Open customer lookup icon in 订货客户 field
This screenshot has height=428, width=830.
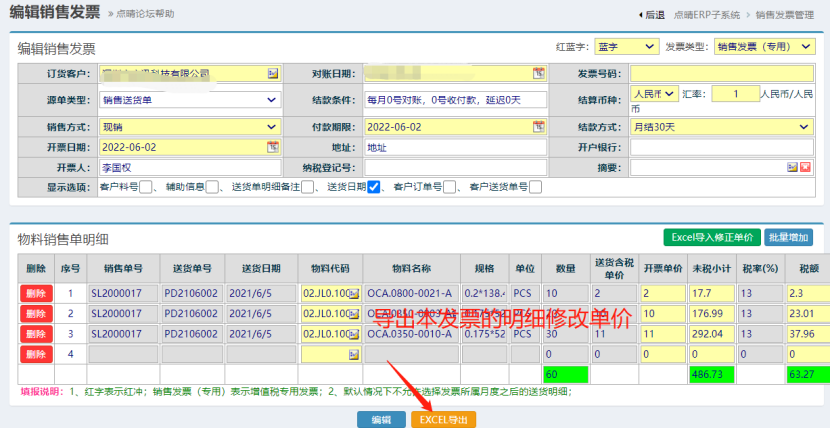(x=272, y=74)
